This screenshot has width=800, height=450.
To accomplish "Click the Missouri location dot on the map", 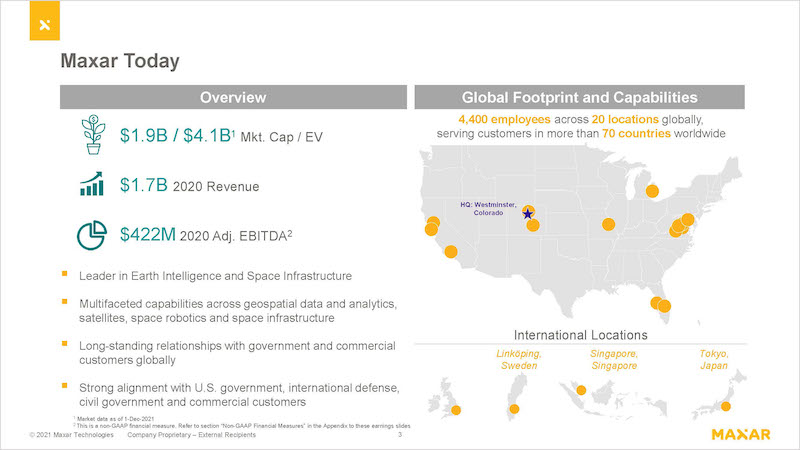I will pyautogui.click(x=608, y=224).
